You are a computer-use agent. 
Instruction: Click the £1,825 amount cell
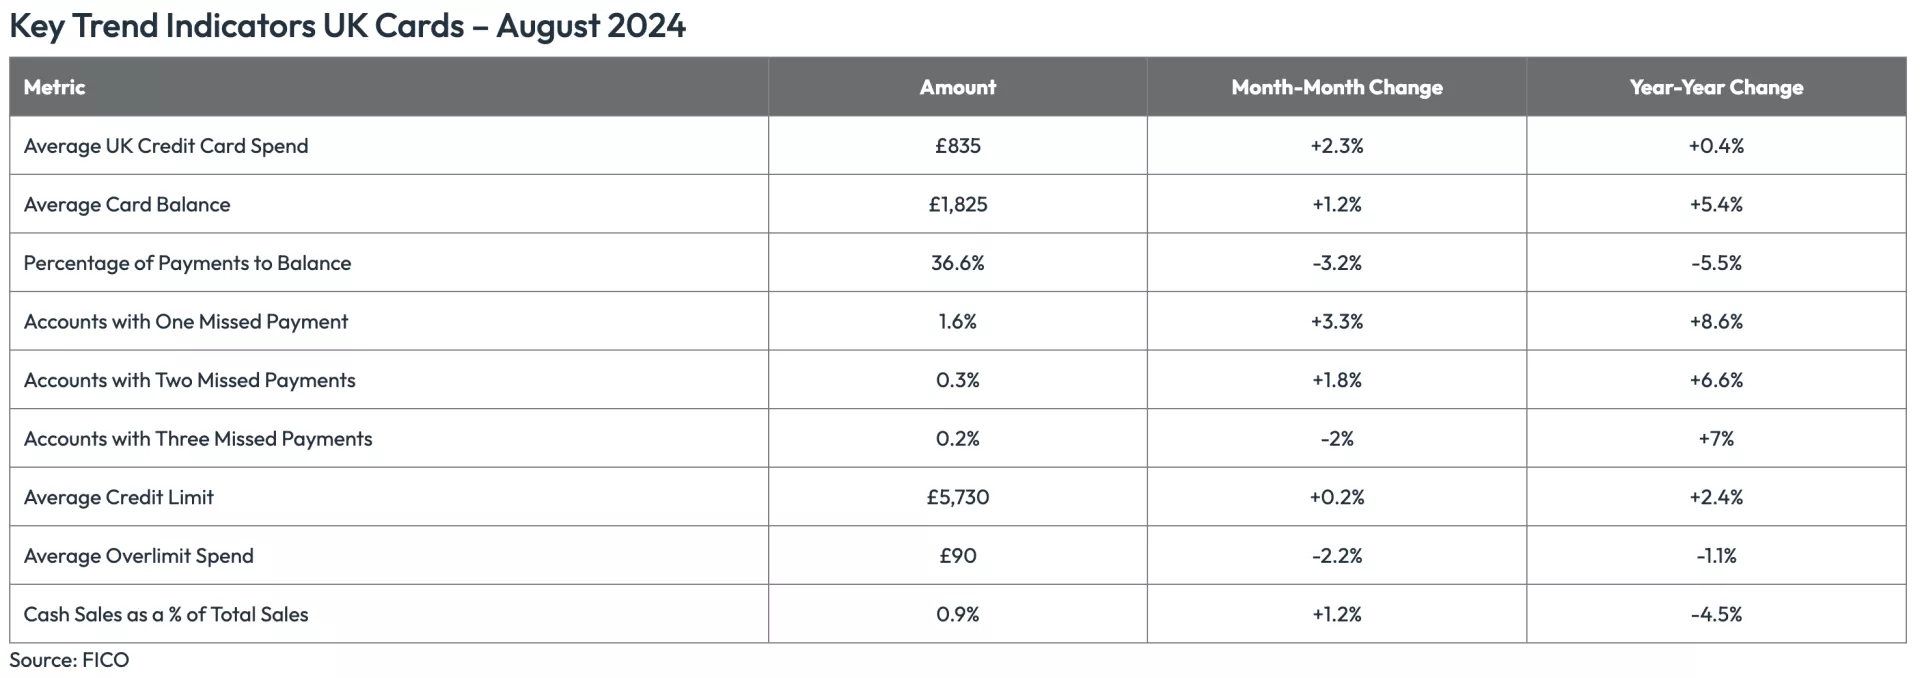957,205
